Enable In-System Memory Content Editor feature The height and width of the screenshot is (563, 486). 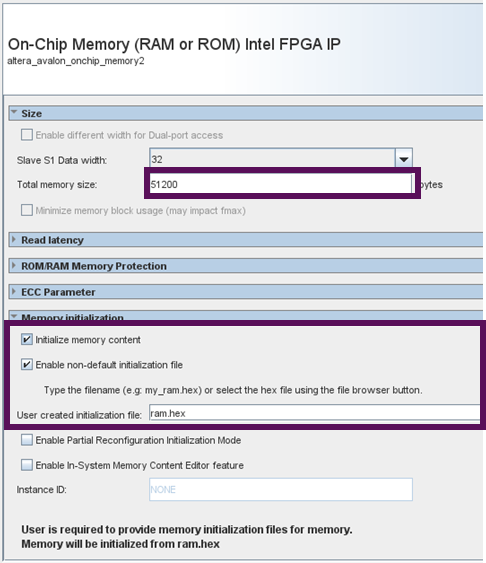(x=27, y=465)
